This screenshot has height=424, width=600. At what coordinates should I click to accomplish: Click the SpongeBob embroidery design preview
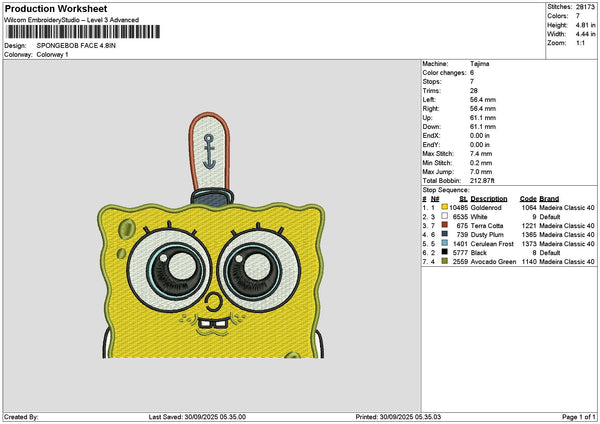[211, 235]
